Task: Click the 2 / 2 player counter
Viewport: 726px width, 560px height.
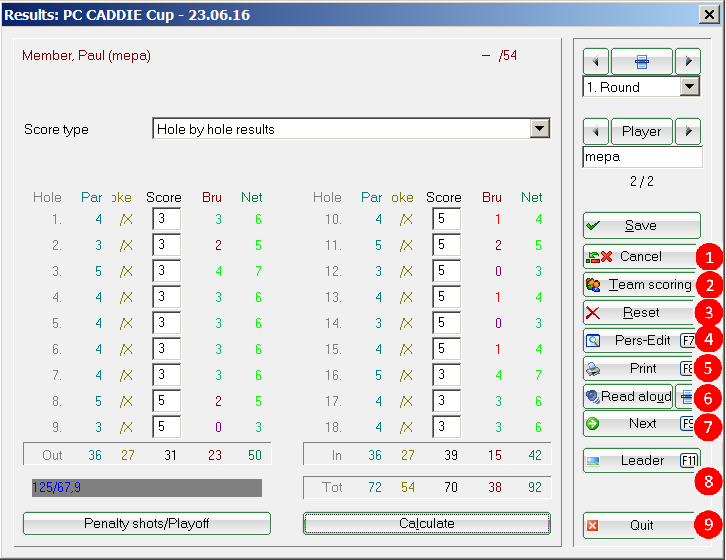Action: pos(641,181)
